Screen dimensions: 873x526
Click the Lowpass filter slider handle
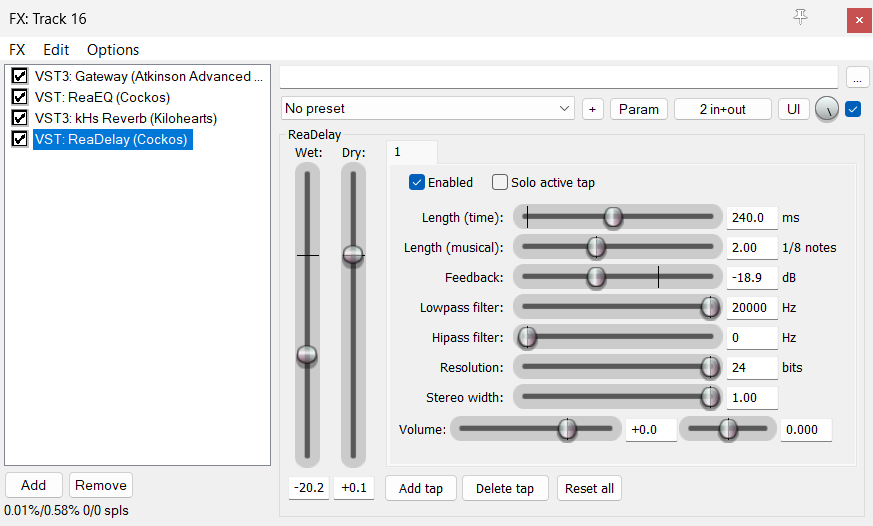710,307
